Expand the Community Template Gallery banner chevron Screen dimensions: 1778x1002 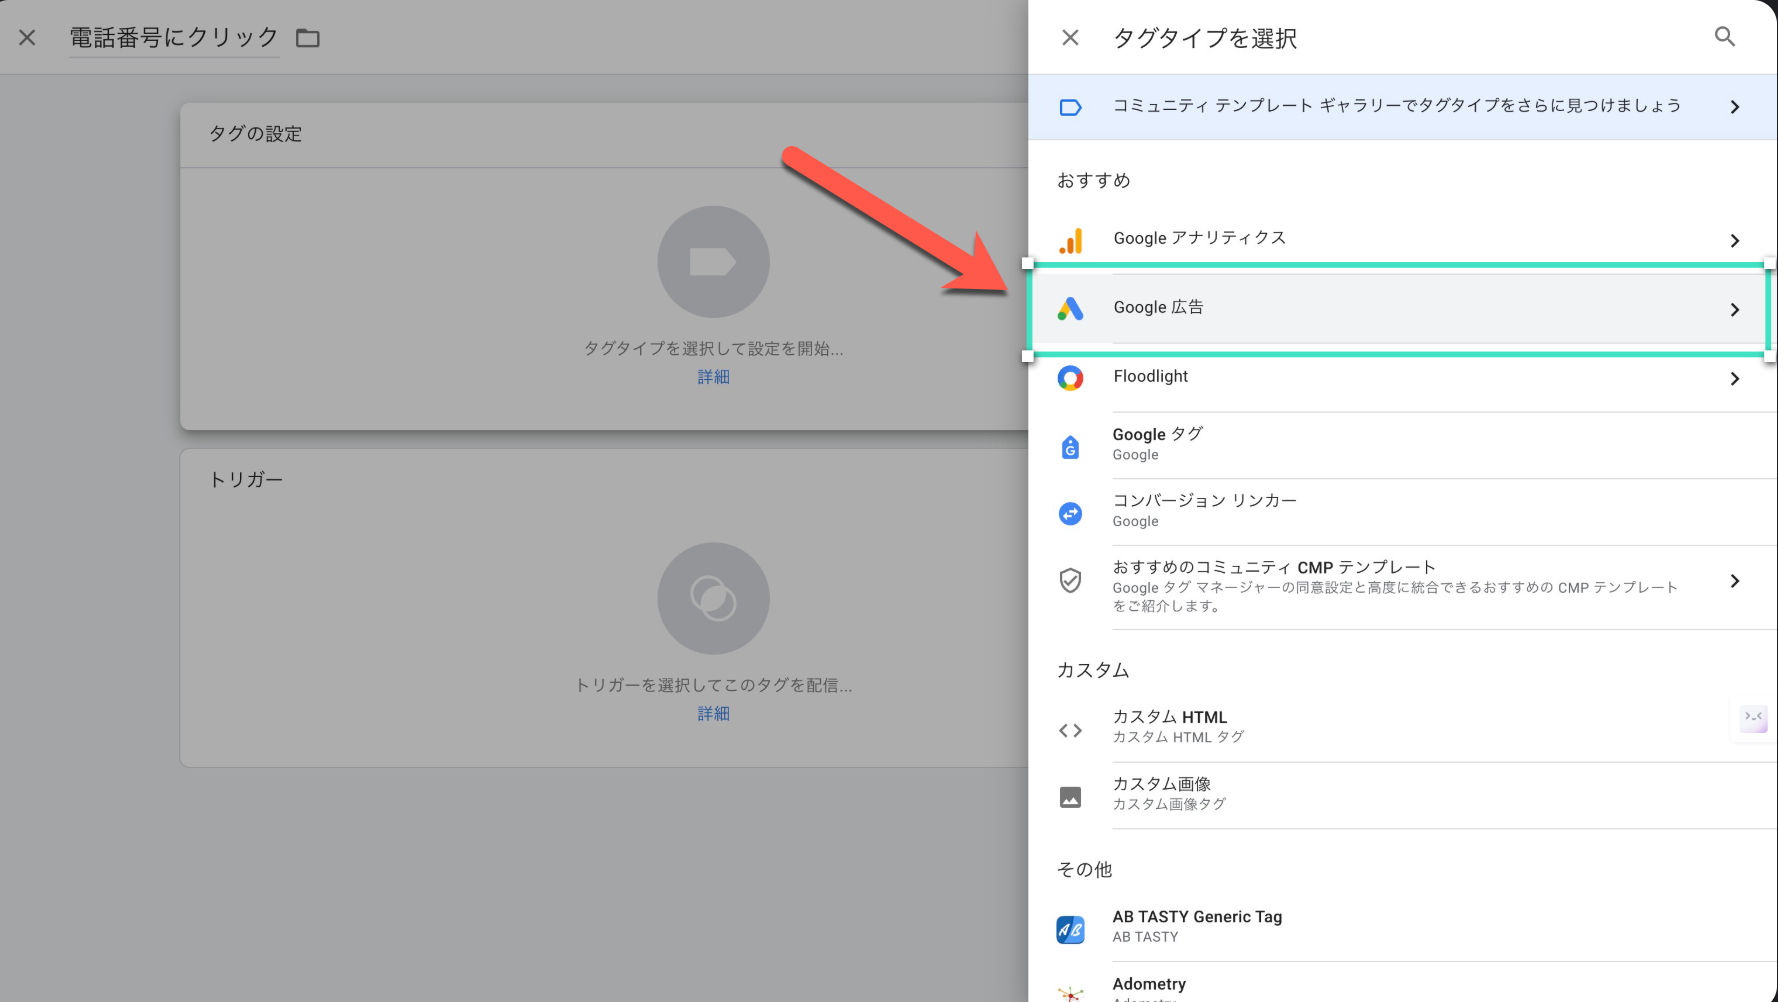coord(1735,107)
